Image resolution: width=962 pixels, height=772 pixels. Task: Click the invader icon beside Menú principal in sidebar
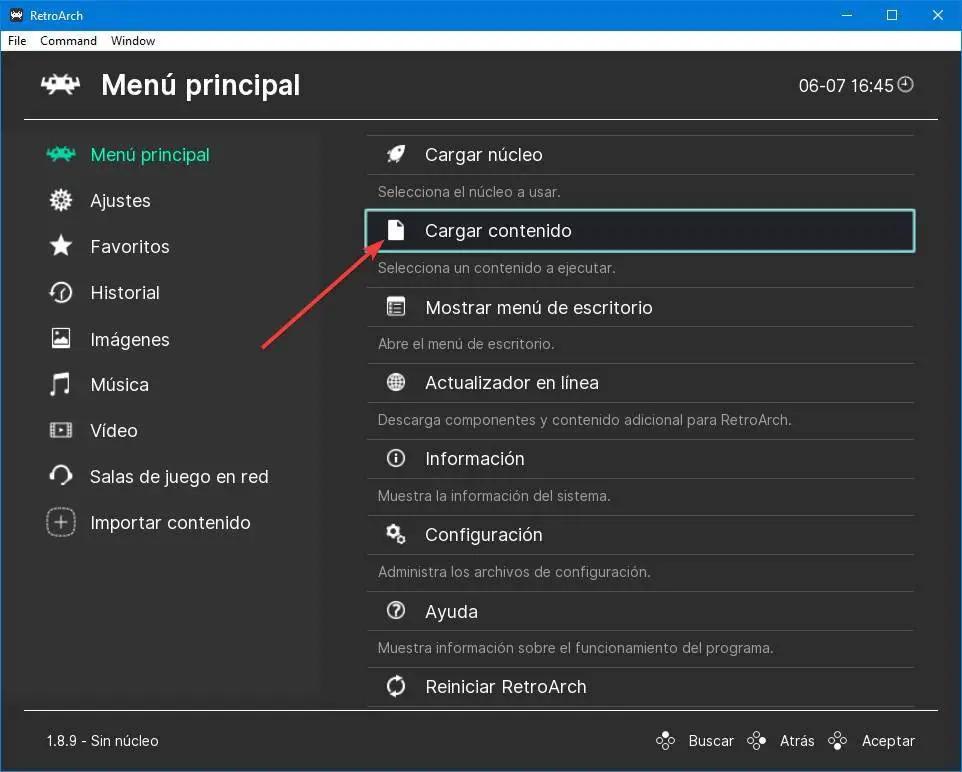tap(61, 154)
